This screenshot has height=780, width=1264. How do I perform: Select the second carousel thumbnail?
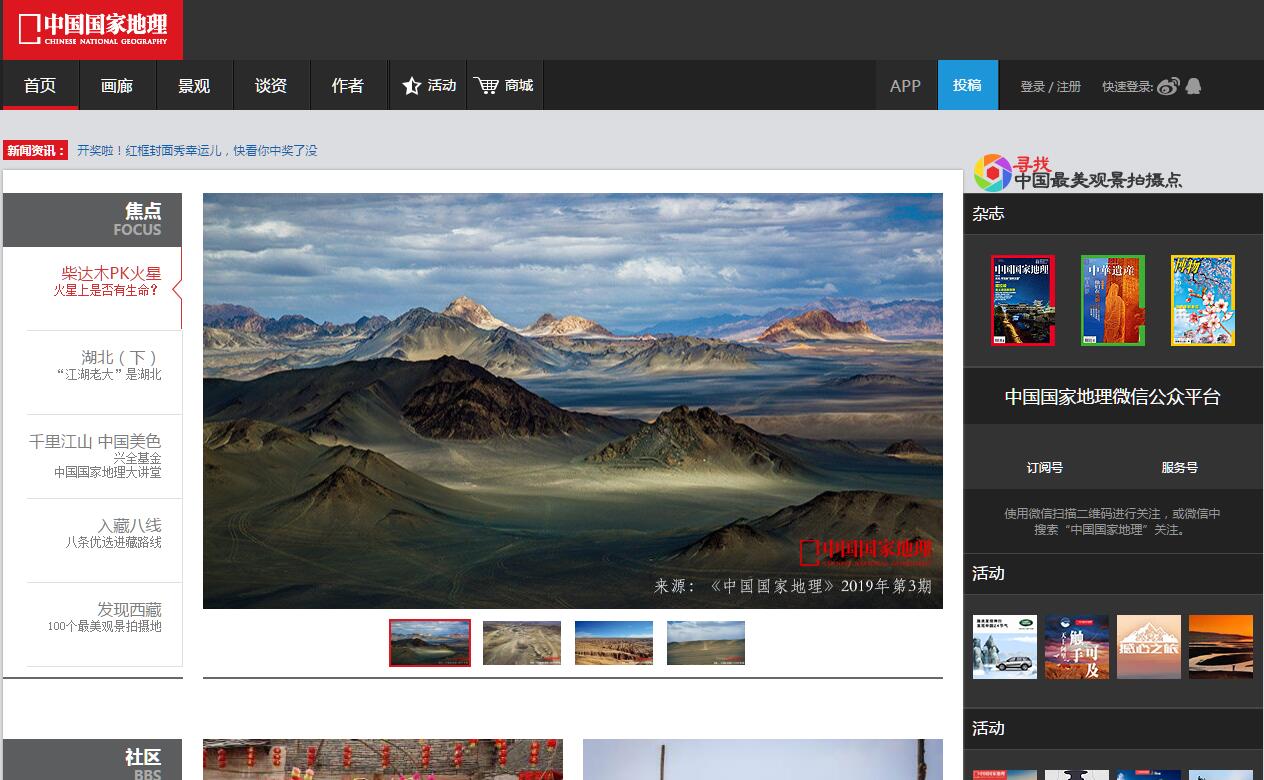coord(521,643)
